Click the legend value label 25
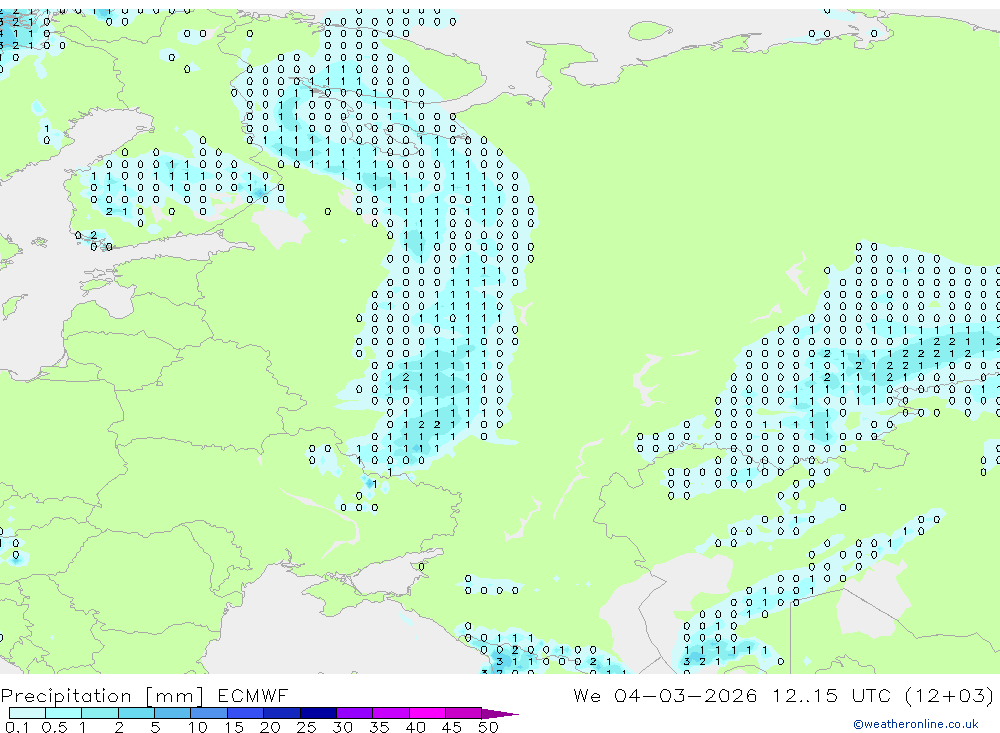 [x=306, y=727]
